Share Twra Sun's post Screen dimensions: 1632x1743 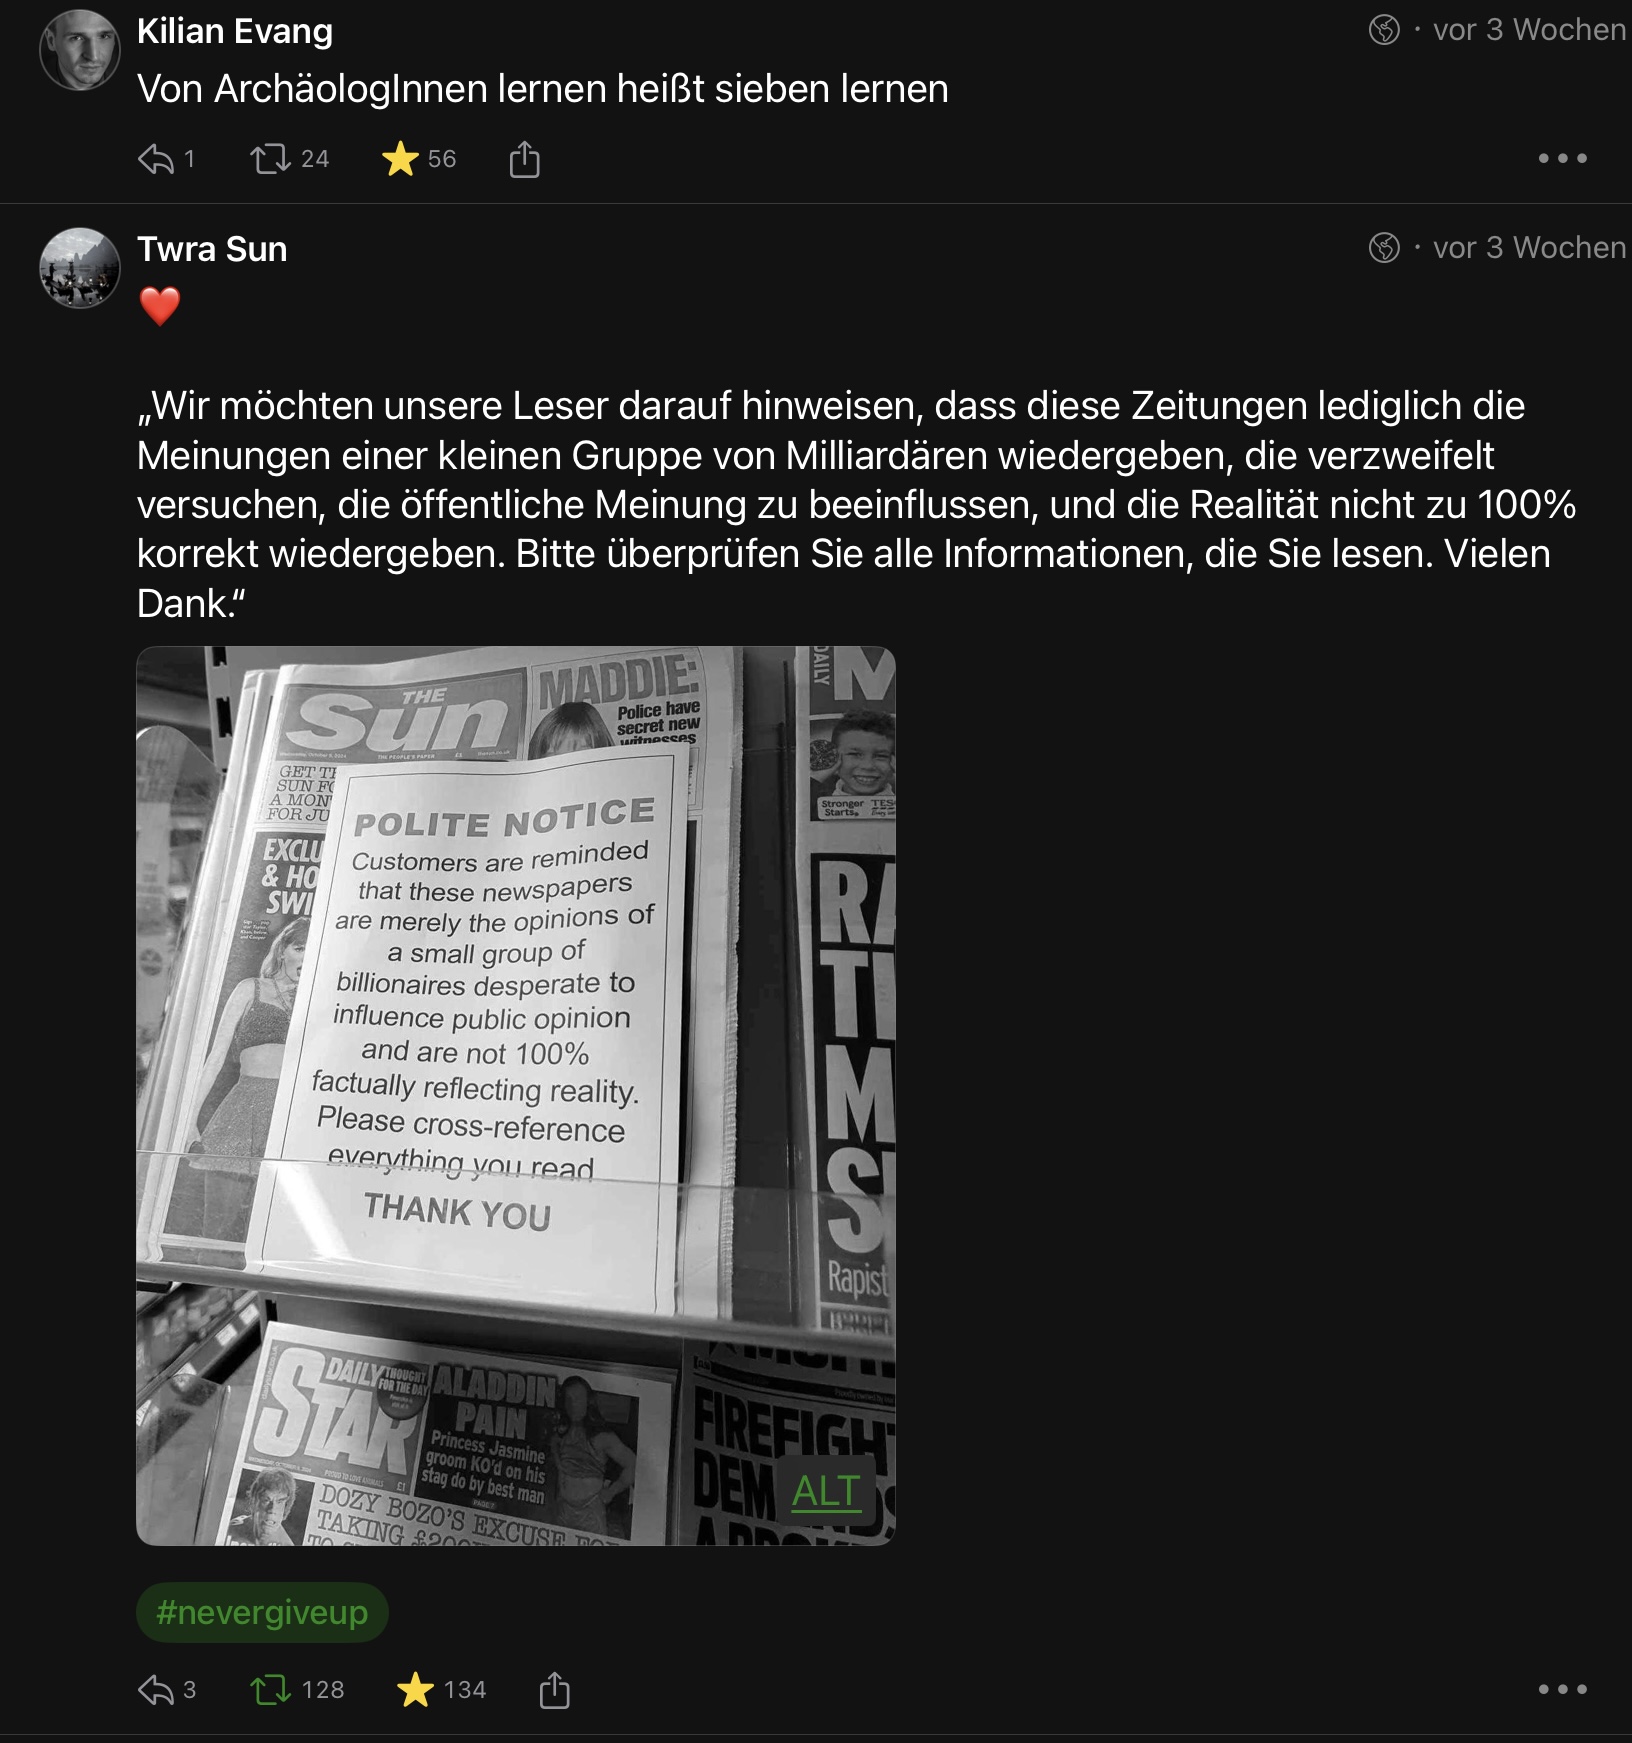554,1690
